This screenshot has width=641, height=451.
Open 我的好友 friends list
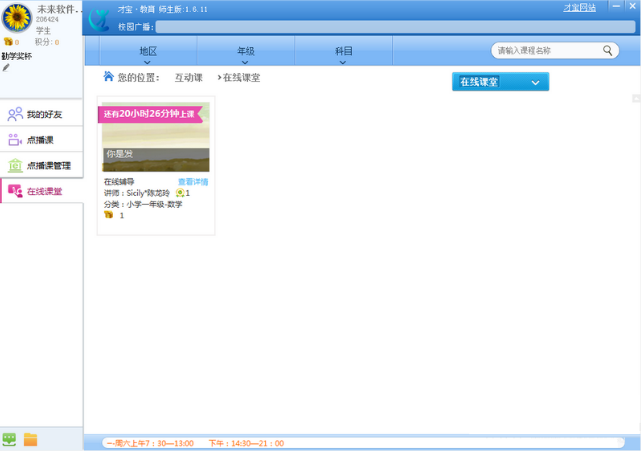(41, 114)
